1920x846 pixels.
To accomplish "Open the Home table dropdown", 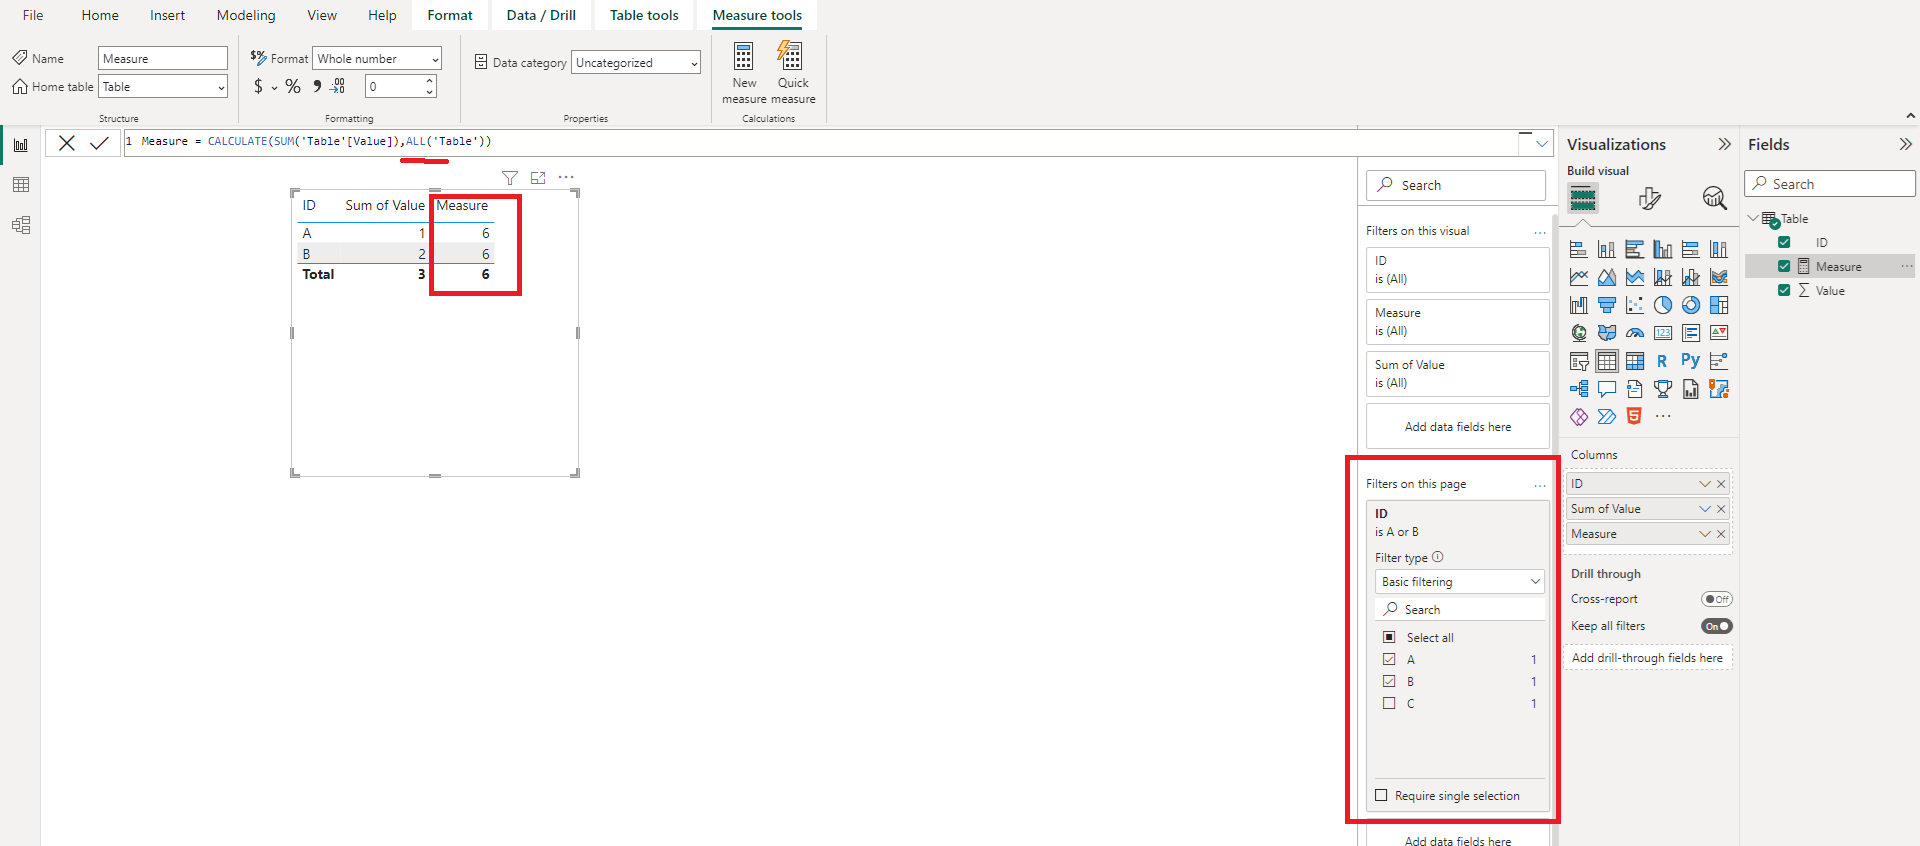I will click(x=163, y=87).
